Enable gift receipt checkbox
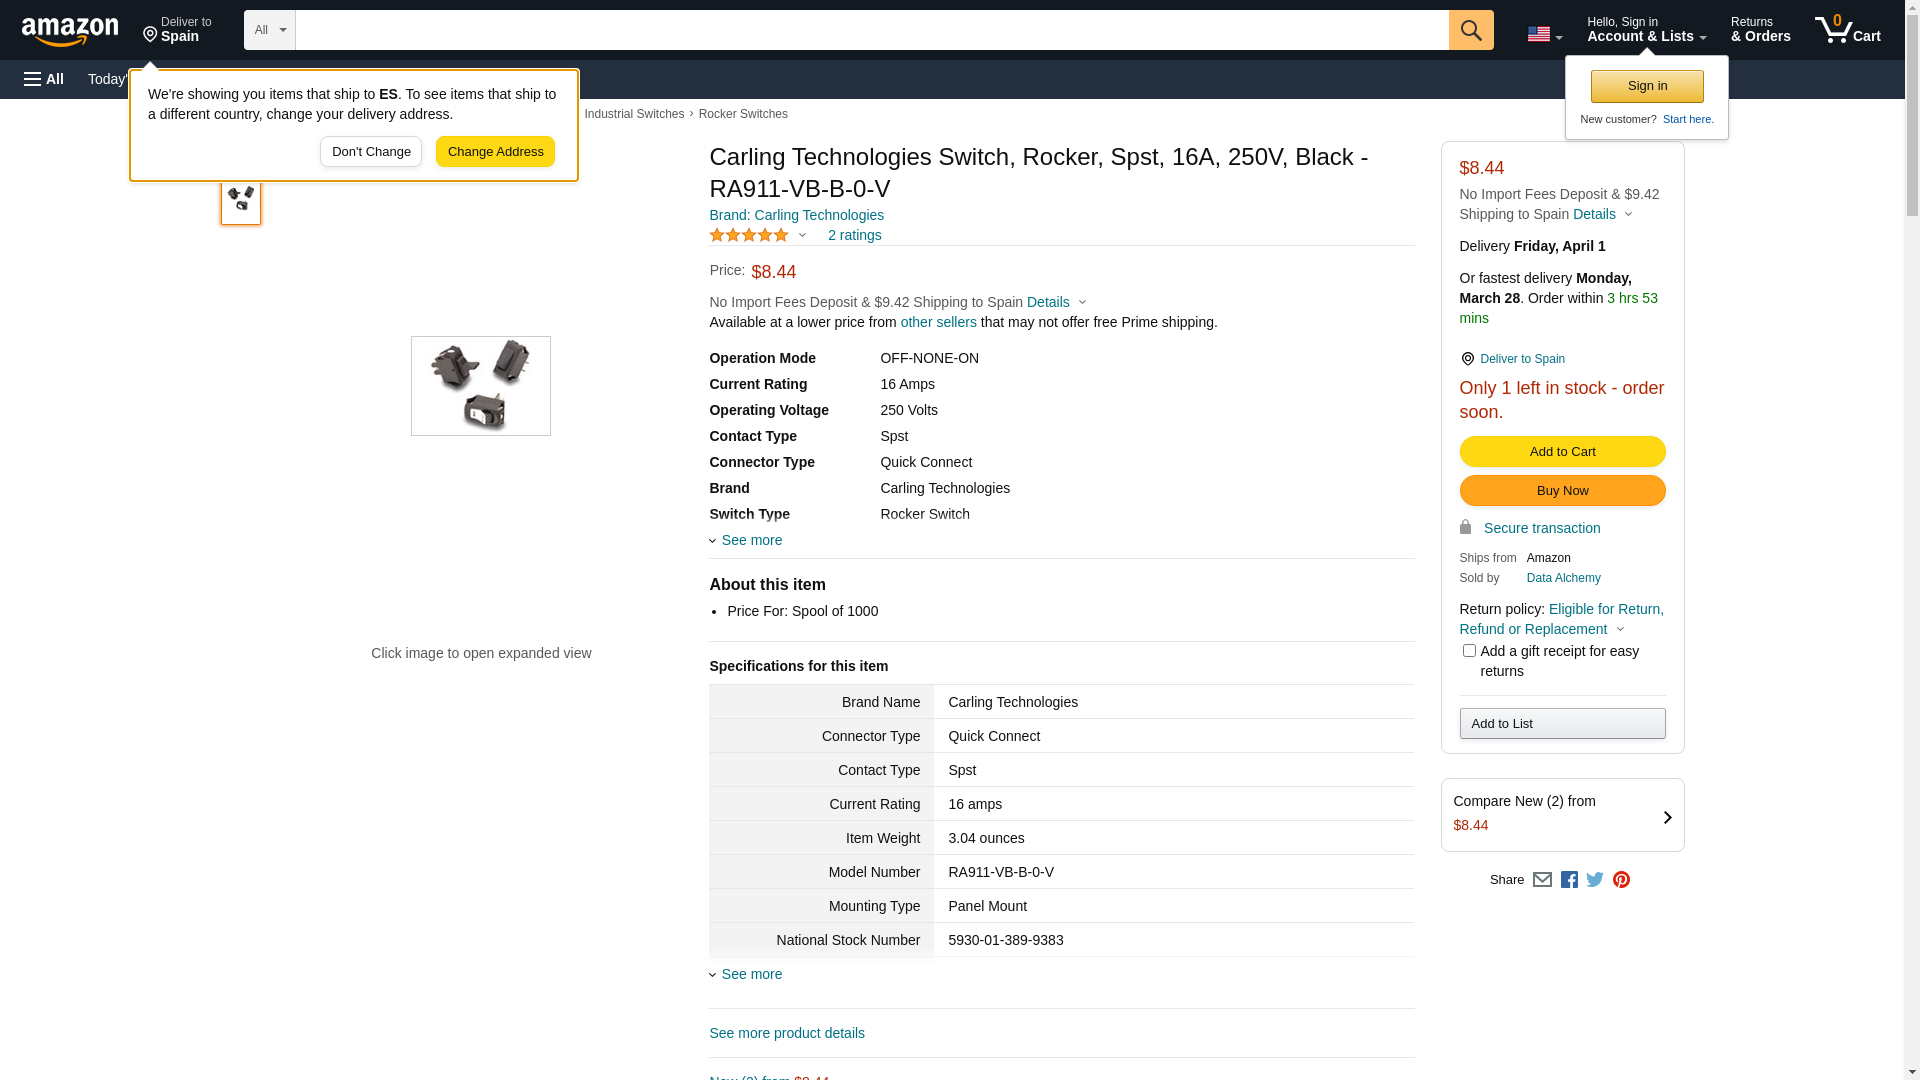 tap(1469, 651)
